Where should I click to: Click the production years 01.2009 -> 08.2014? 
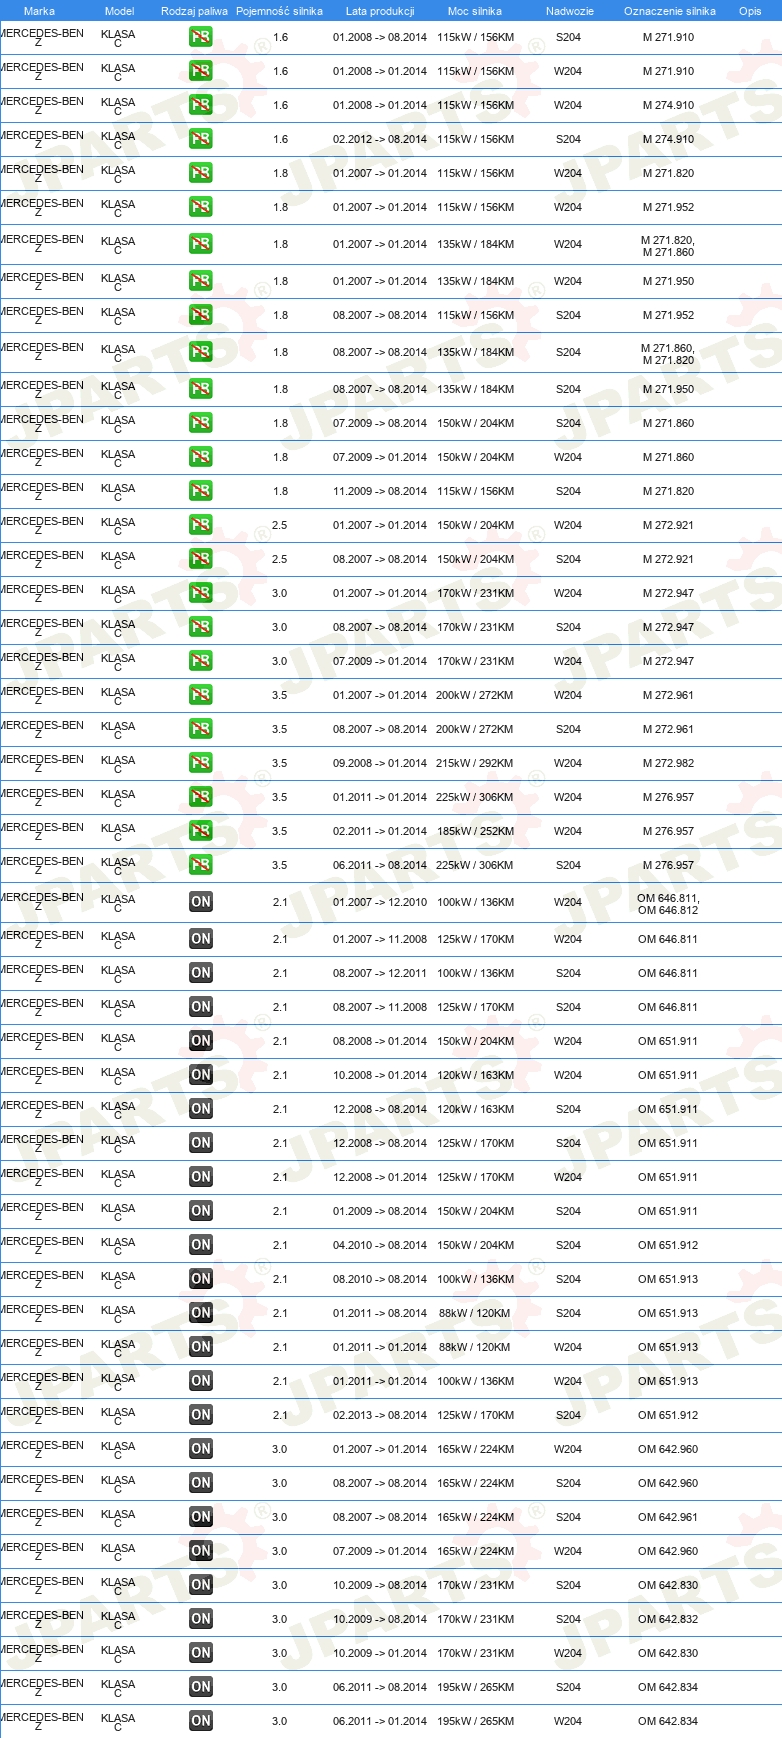coord(380,1211)
